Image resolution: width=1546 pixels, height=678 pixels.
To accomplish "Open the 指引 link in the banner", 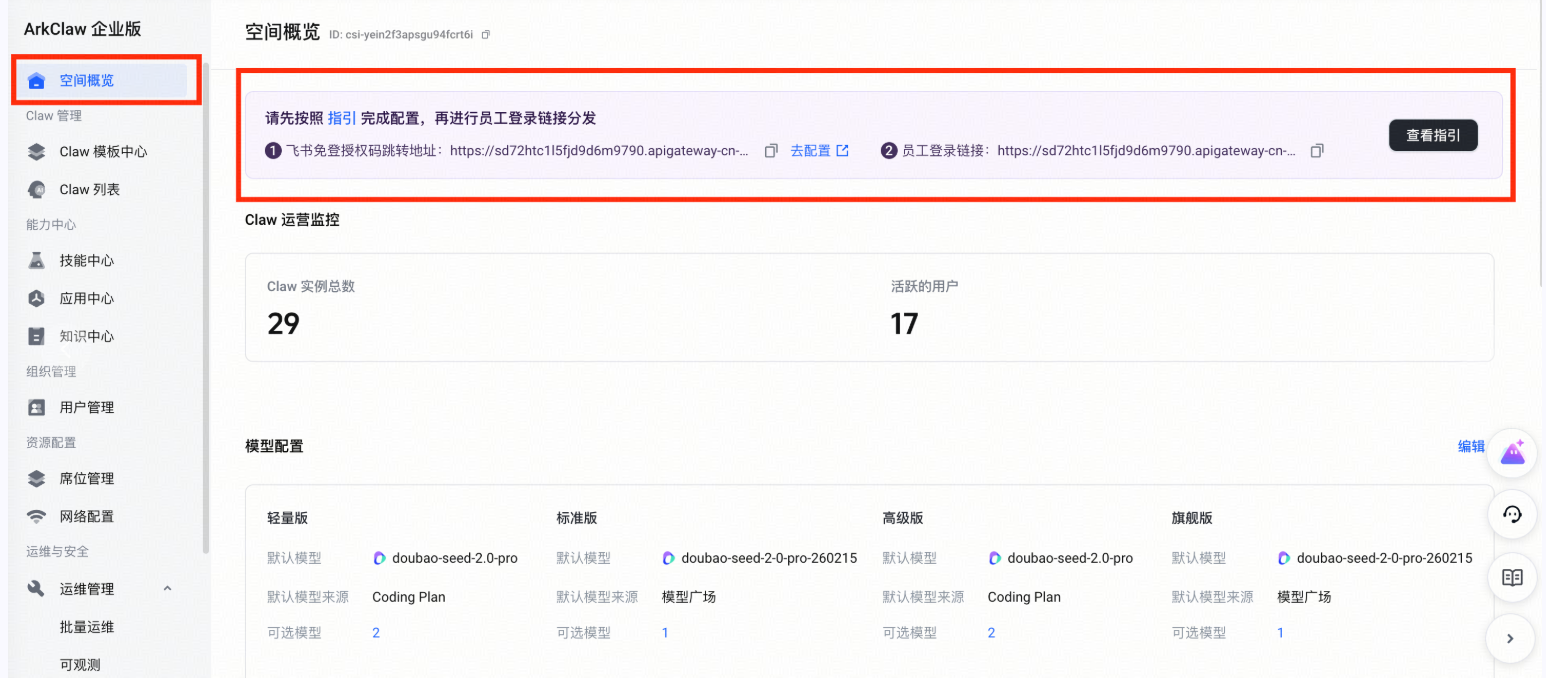I will (342, 118).
